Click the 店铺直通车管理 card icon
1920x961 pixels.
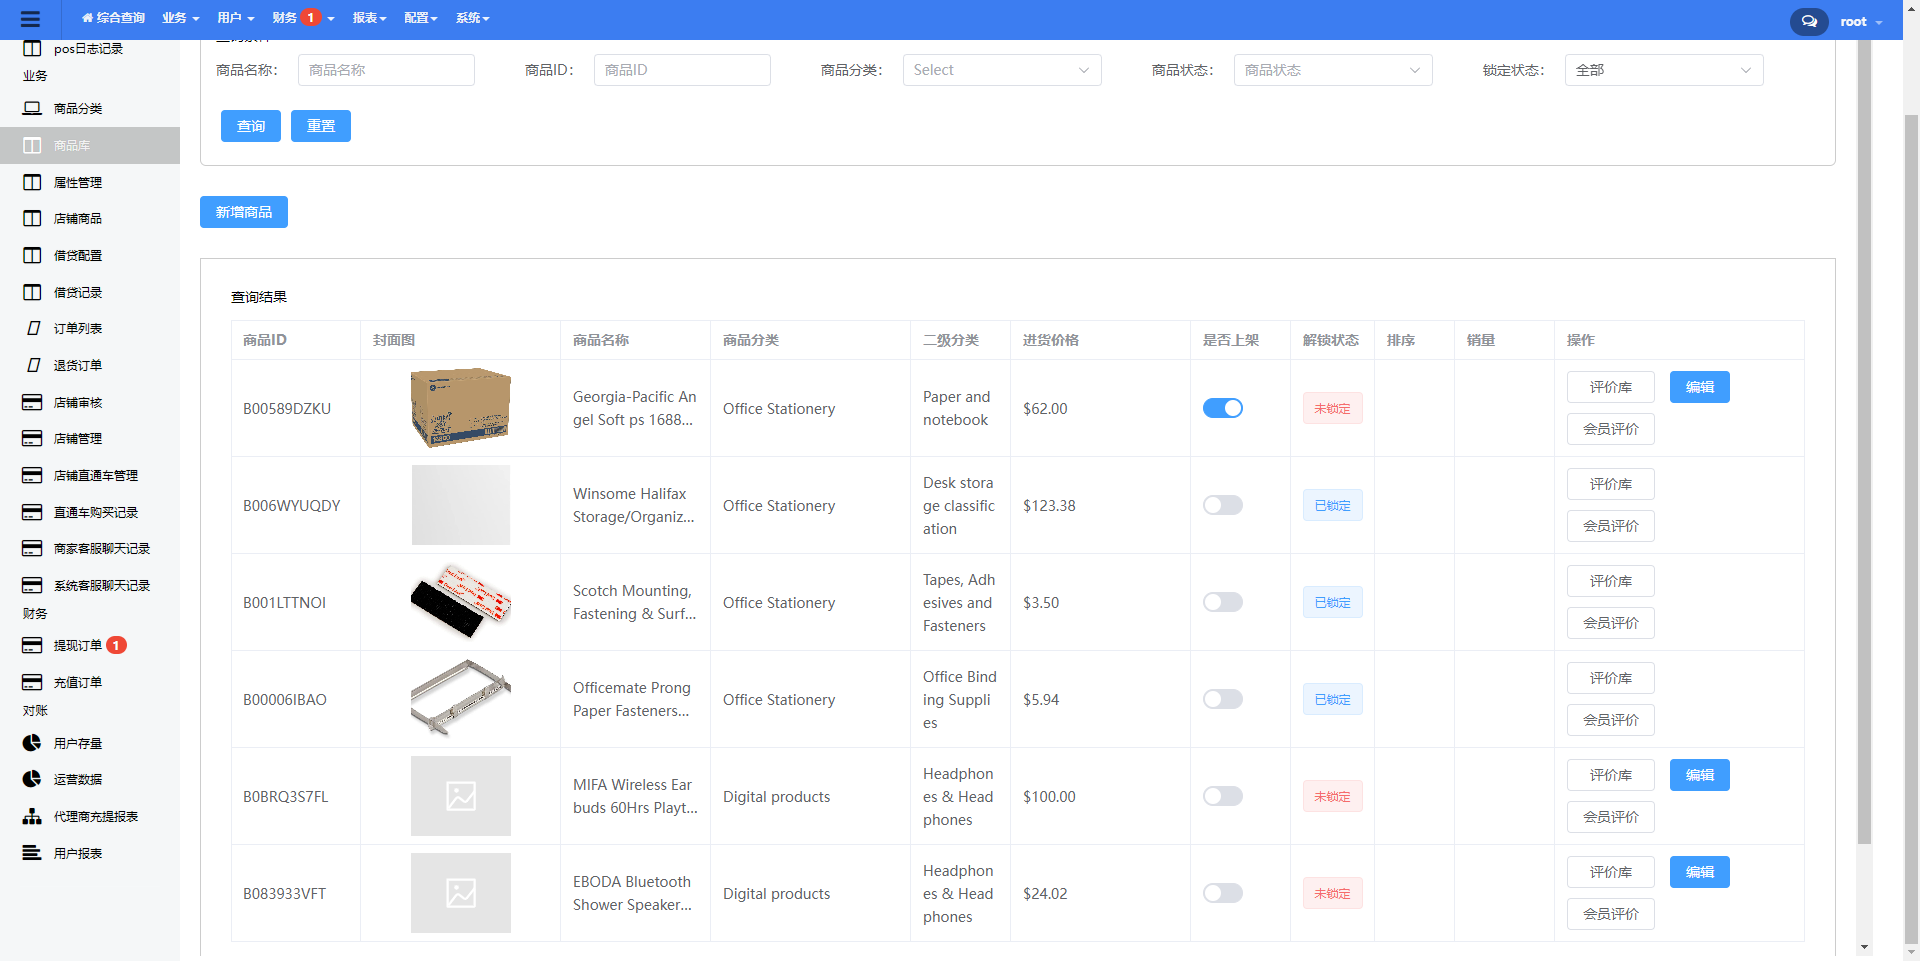click(x=32, y=475)
